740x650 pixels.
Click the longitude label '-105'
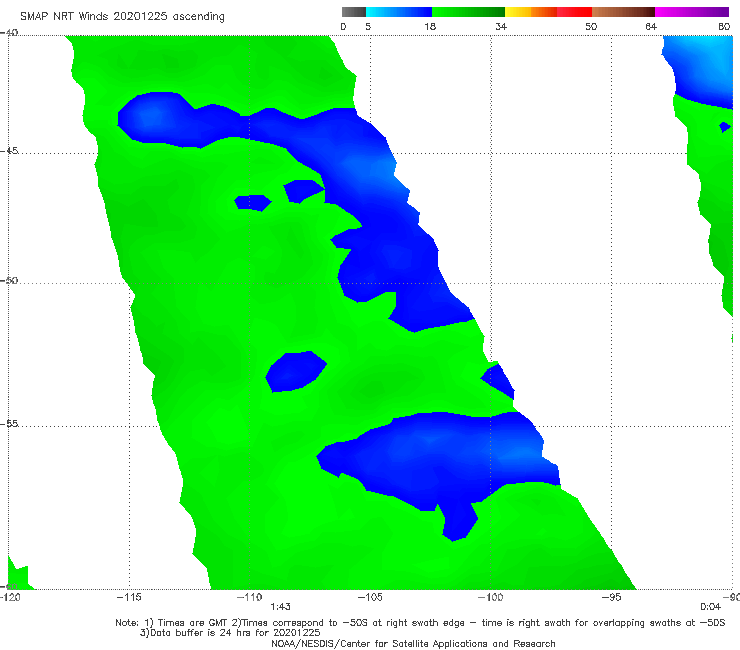[370, 597]
